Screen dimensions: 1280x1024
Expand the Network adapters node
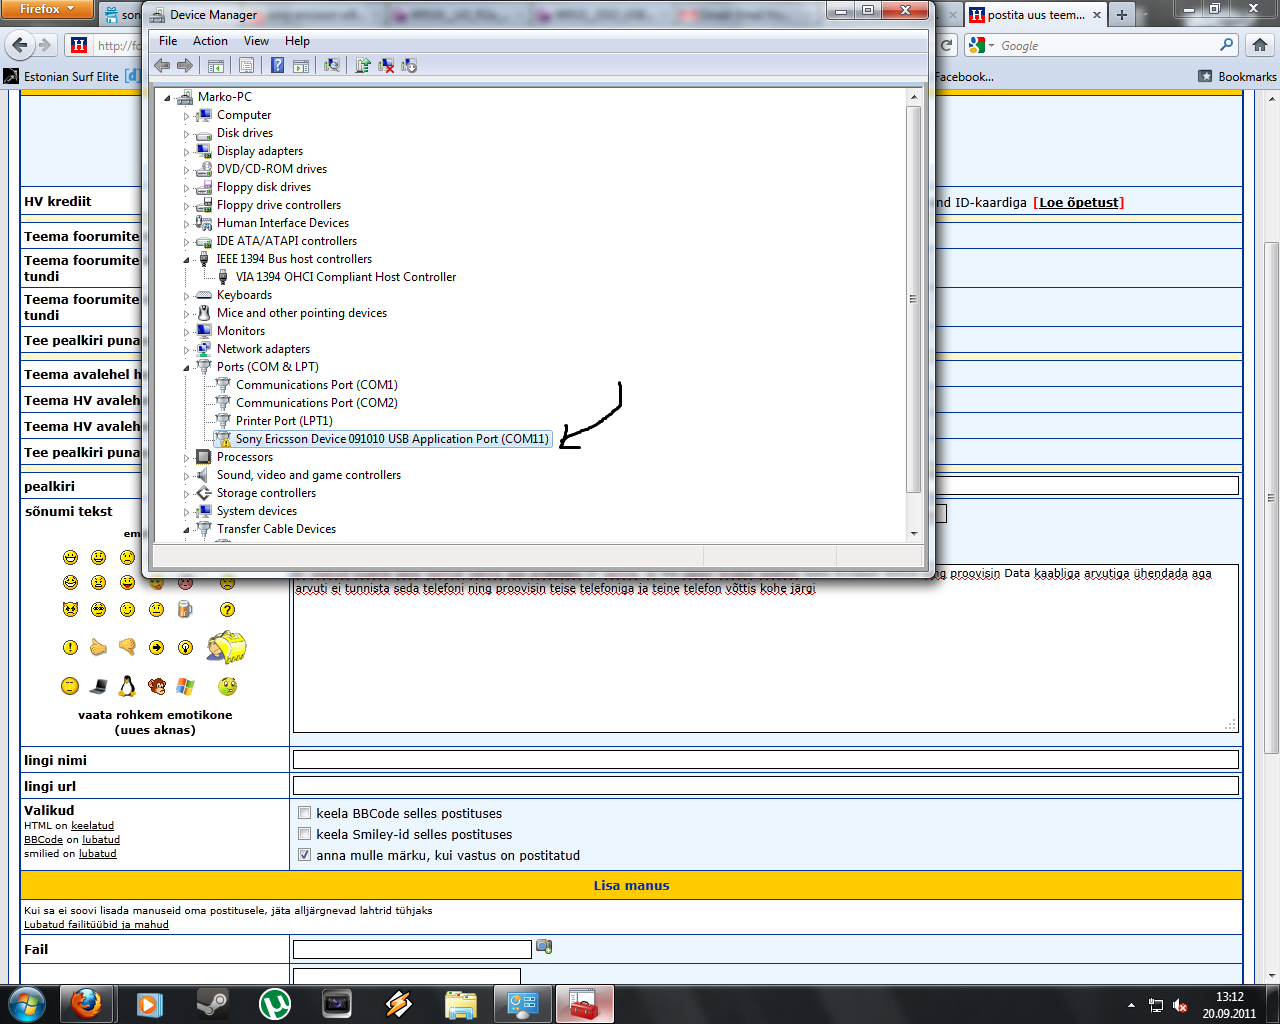point(186,350)
